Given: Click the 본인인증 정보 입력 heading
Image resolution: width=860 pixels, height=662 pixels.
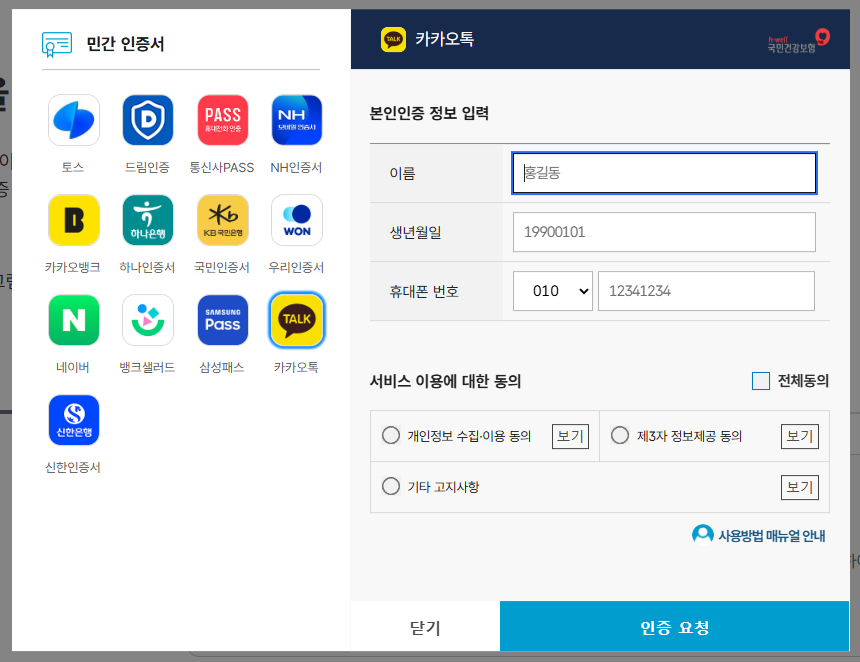Looking at the screenshot, I should click(x=429, y=113).
